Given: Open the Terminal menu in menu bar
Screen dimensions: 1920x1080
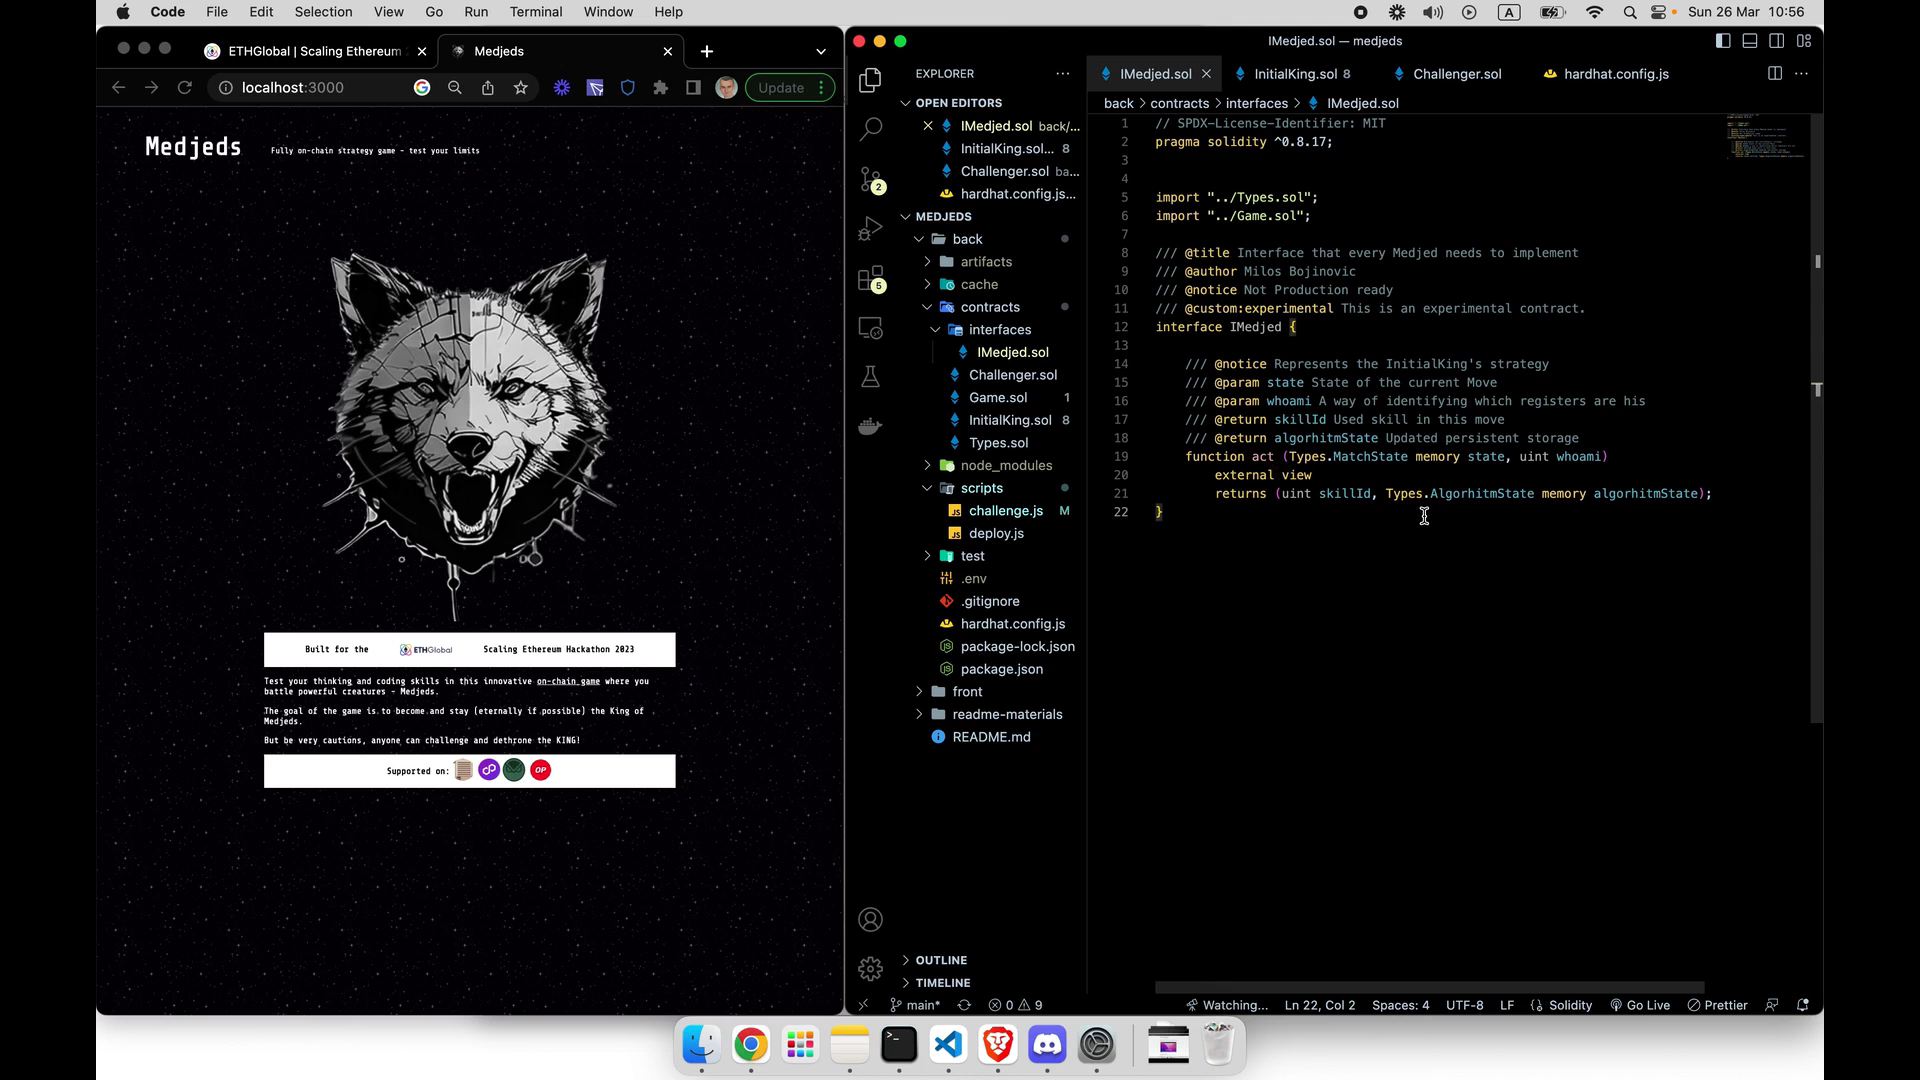Looking at the screenshot, I should [x=536, y=12].
